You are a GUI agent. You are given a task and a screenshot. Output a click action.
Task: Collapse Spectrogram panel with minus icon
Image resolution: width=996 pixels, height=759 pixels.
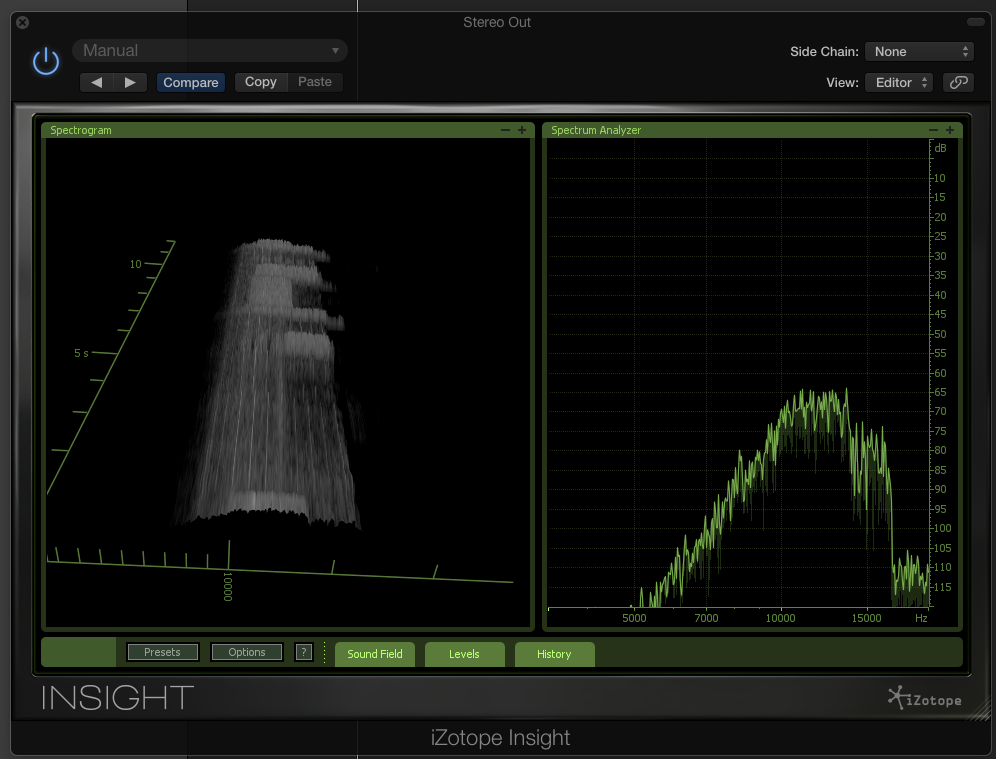coord(505,130)
